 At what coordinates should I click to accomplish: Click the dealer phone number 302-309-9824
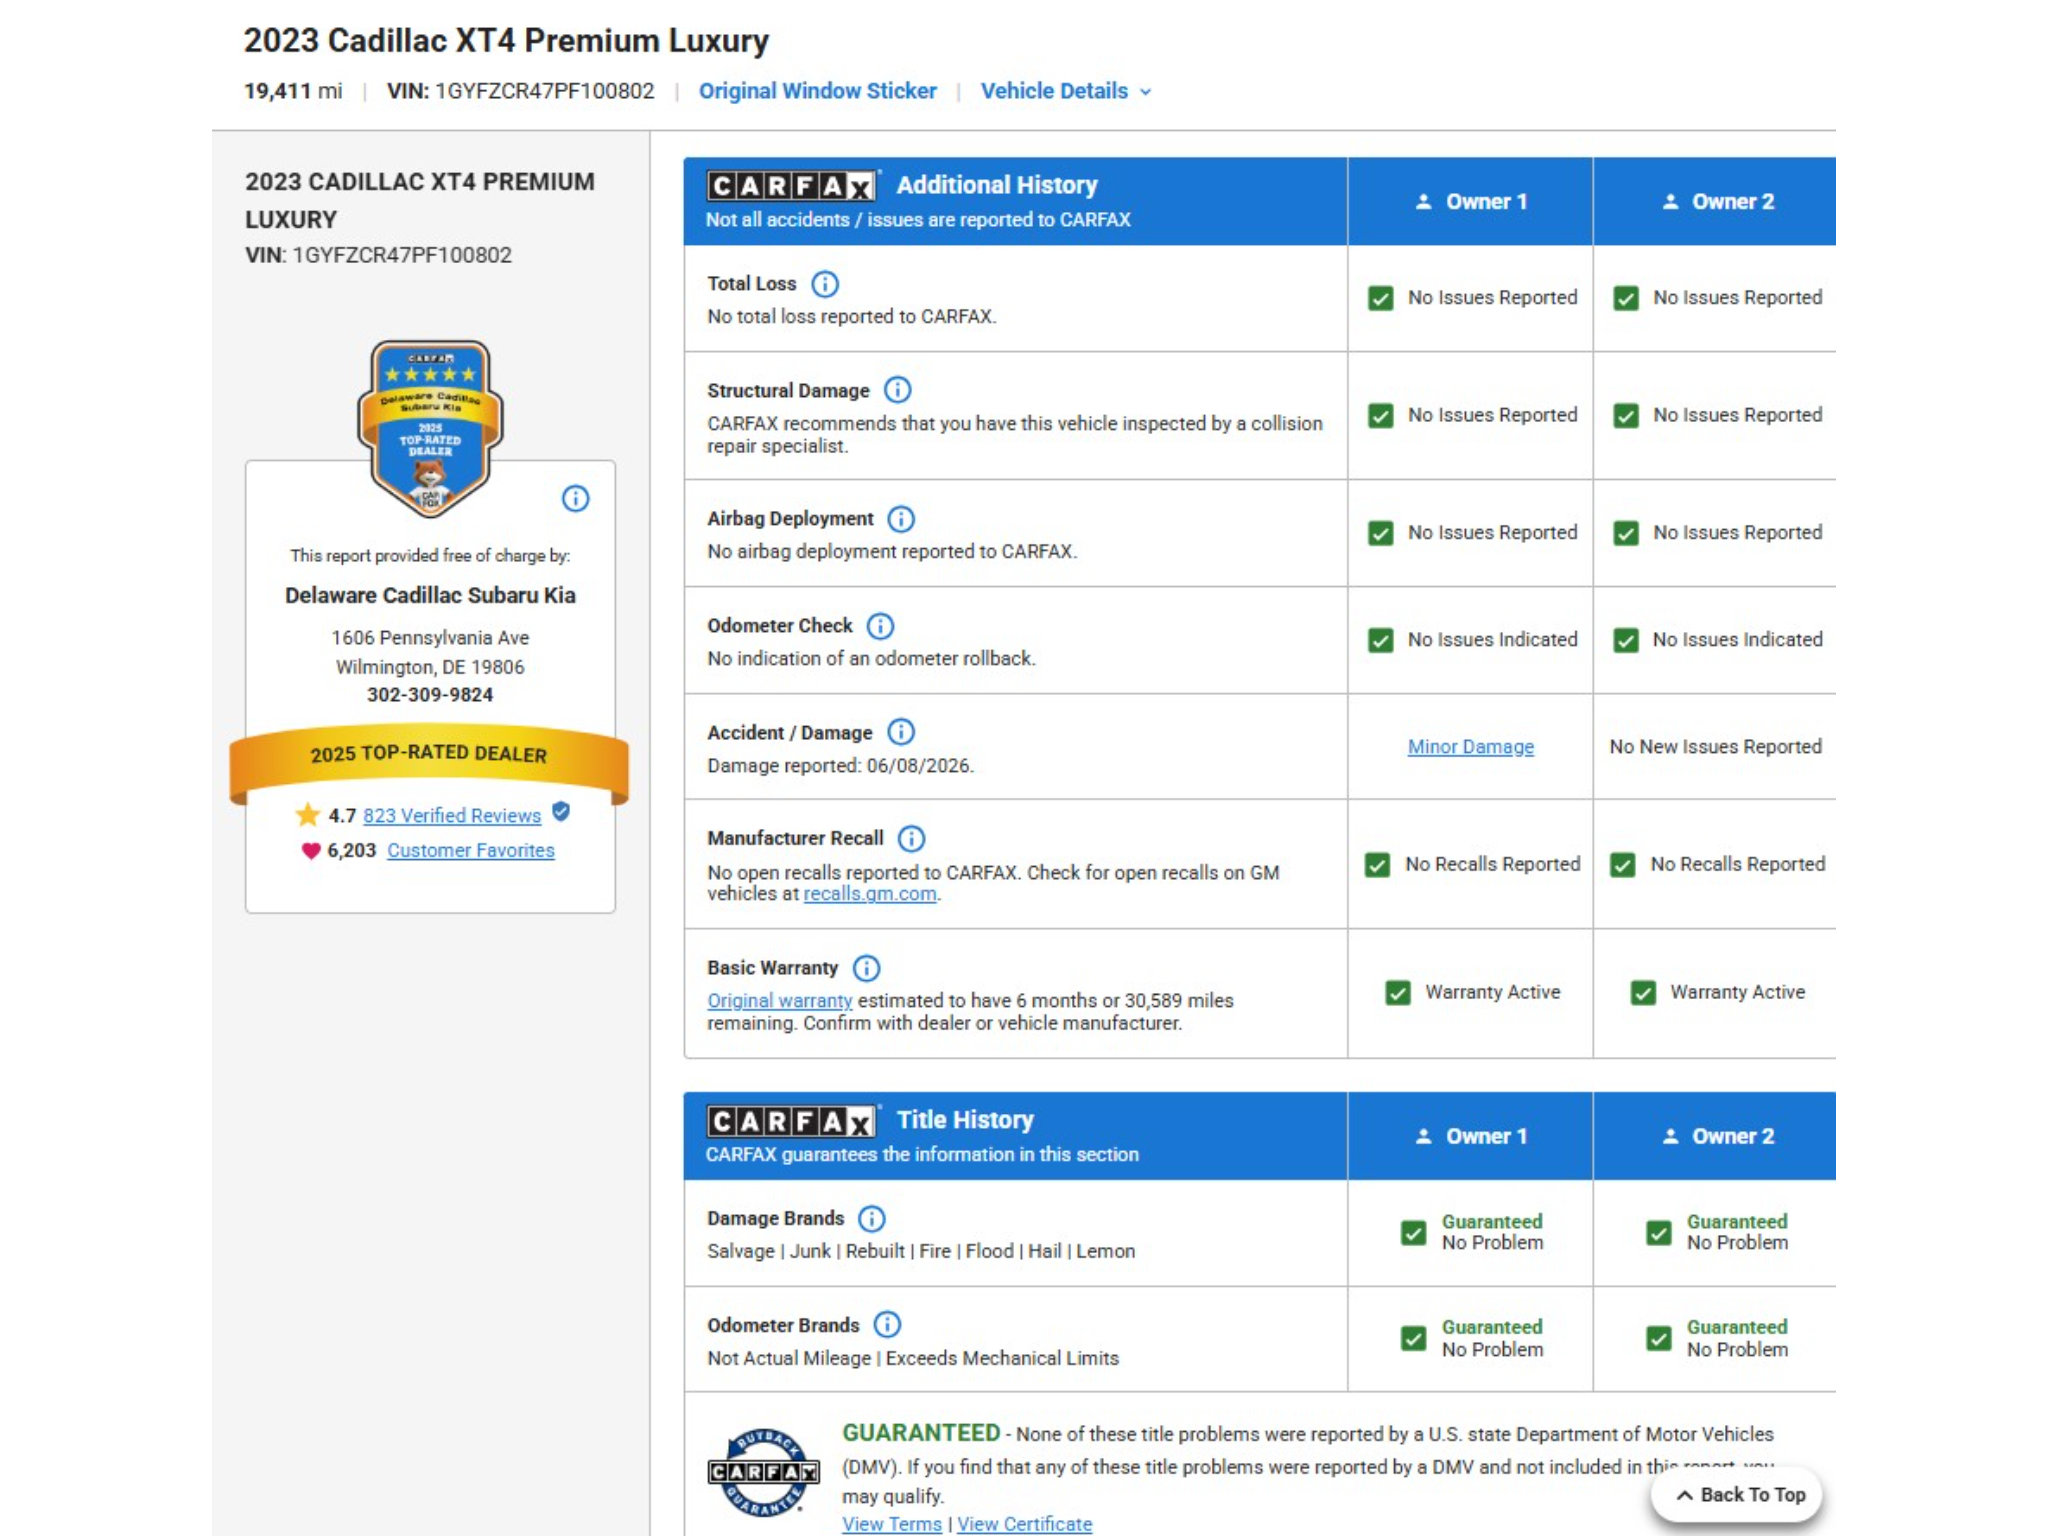pyautogui.click(x=430, y=695)
